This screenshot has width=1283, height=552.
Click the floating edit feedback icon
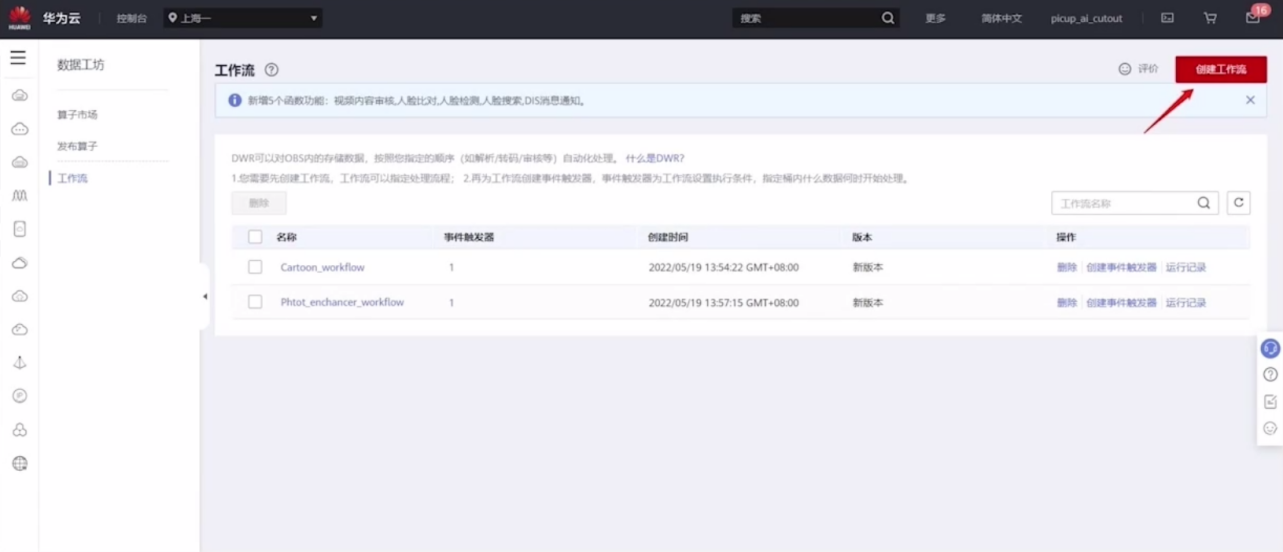1270,402
